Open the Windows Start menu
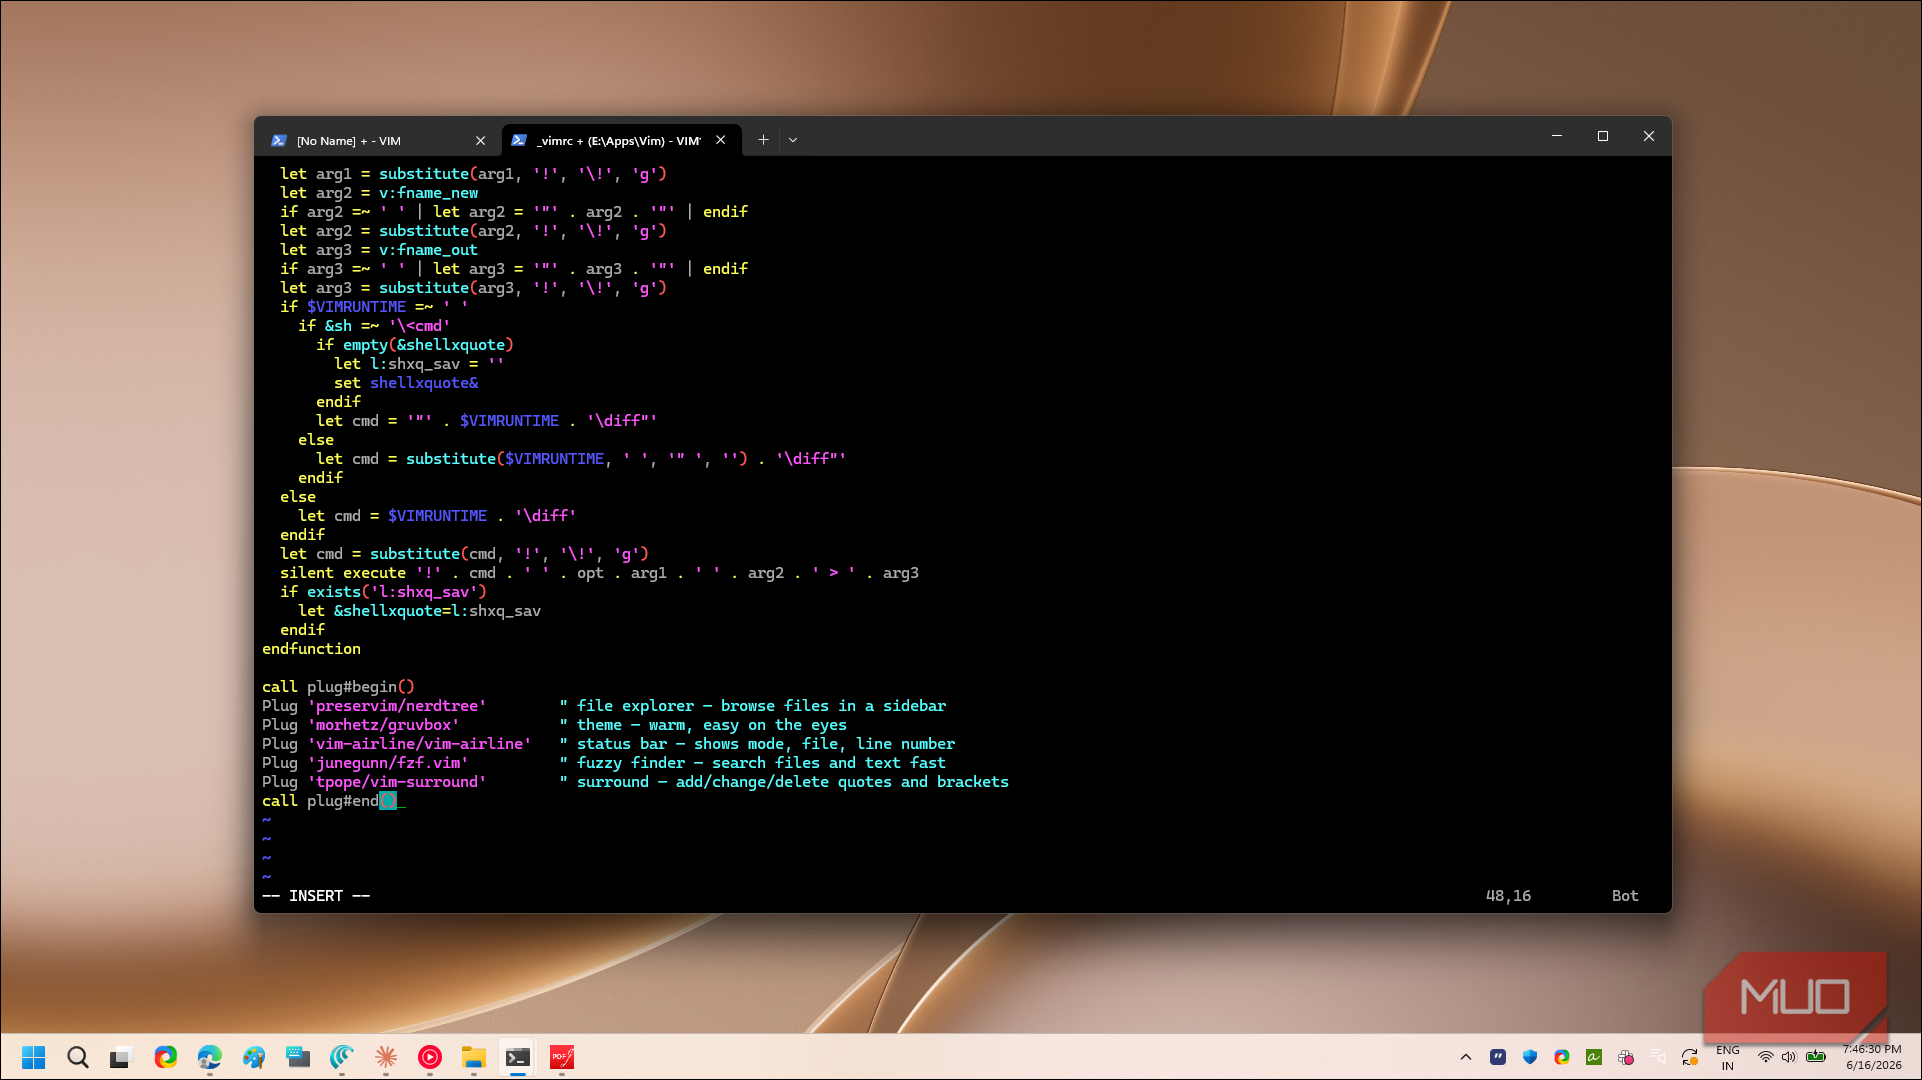Viewport: 1922px width, 1080px height. point(33,1057)
